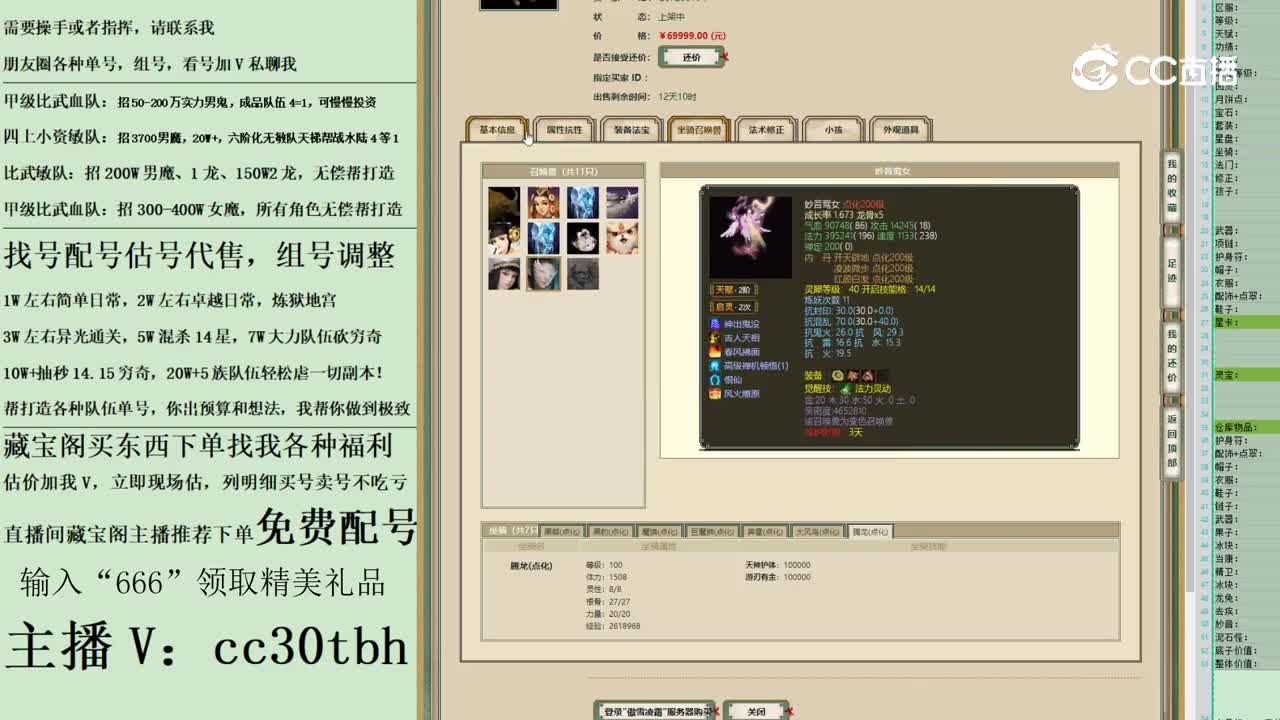Switch to the 装备法宝 tab
The height and width of the screenshot is (720, 1280).
point(631,130)
